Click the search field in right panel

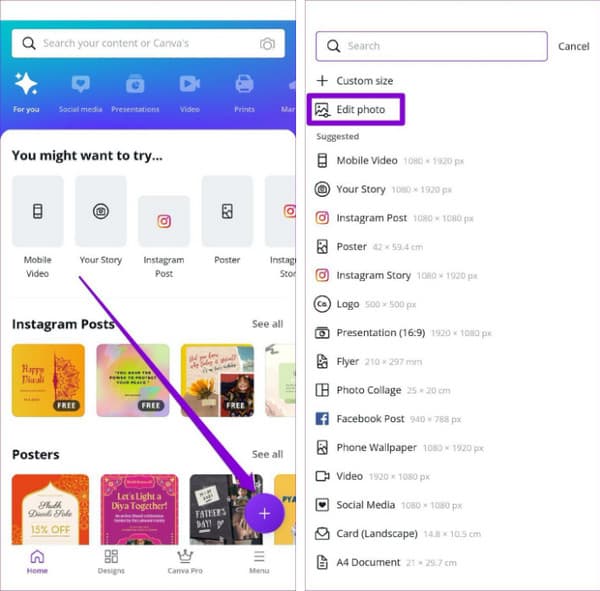[431, 46]
